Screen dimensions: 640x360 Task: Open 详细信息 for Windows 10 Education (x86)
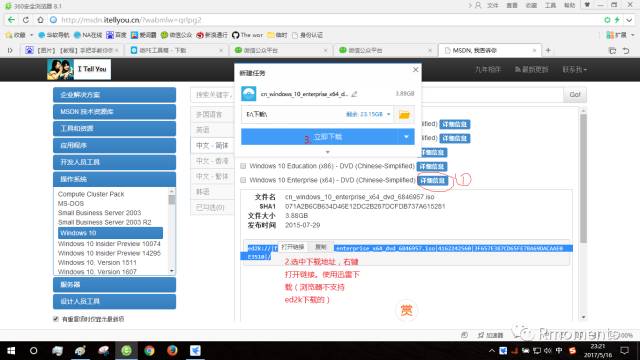click(x=432, y=167)
